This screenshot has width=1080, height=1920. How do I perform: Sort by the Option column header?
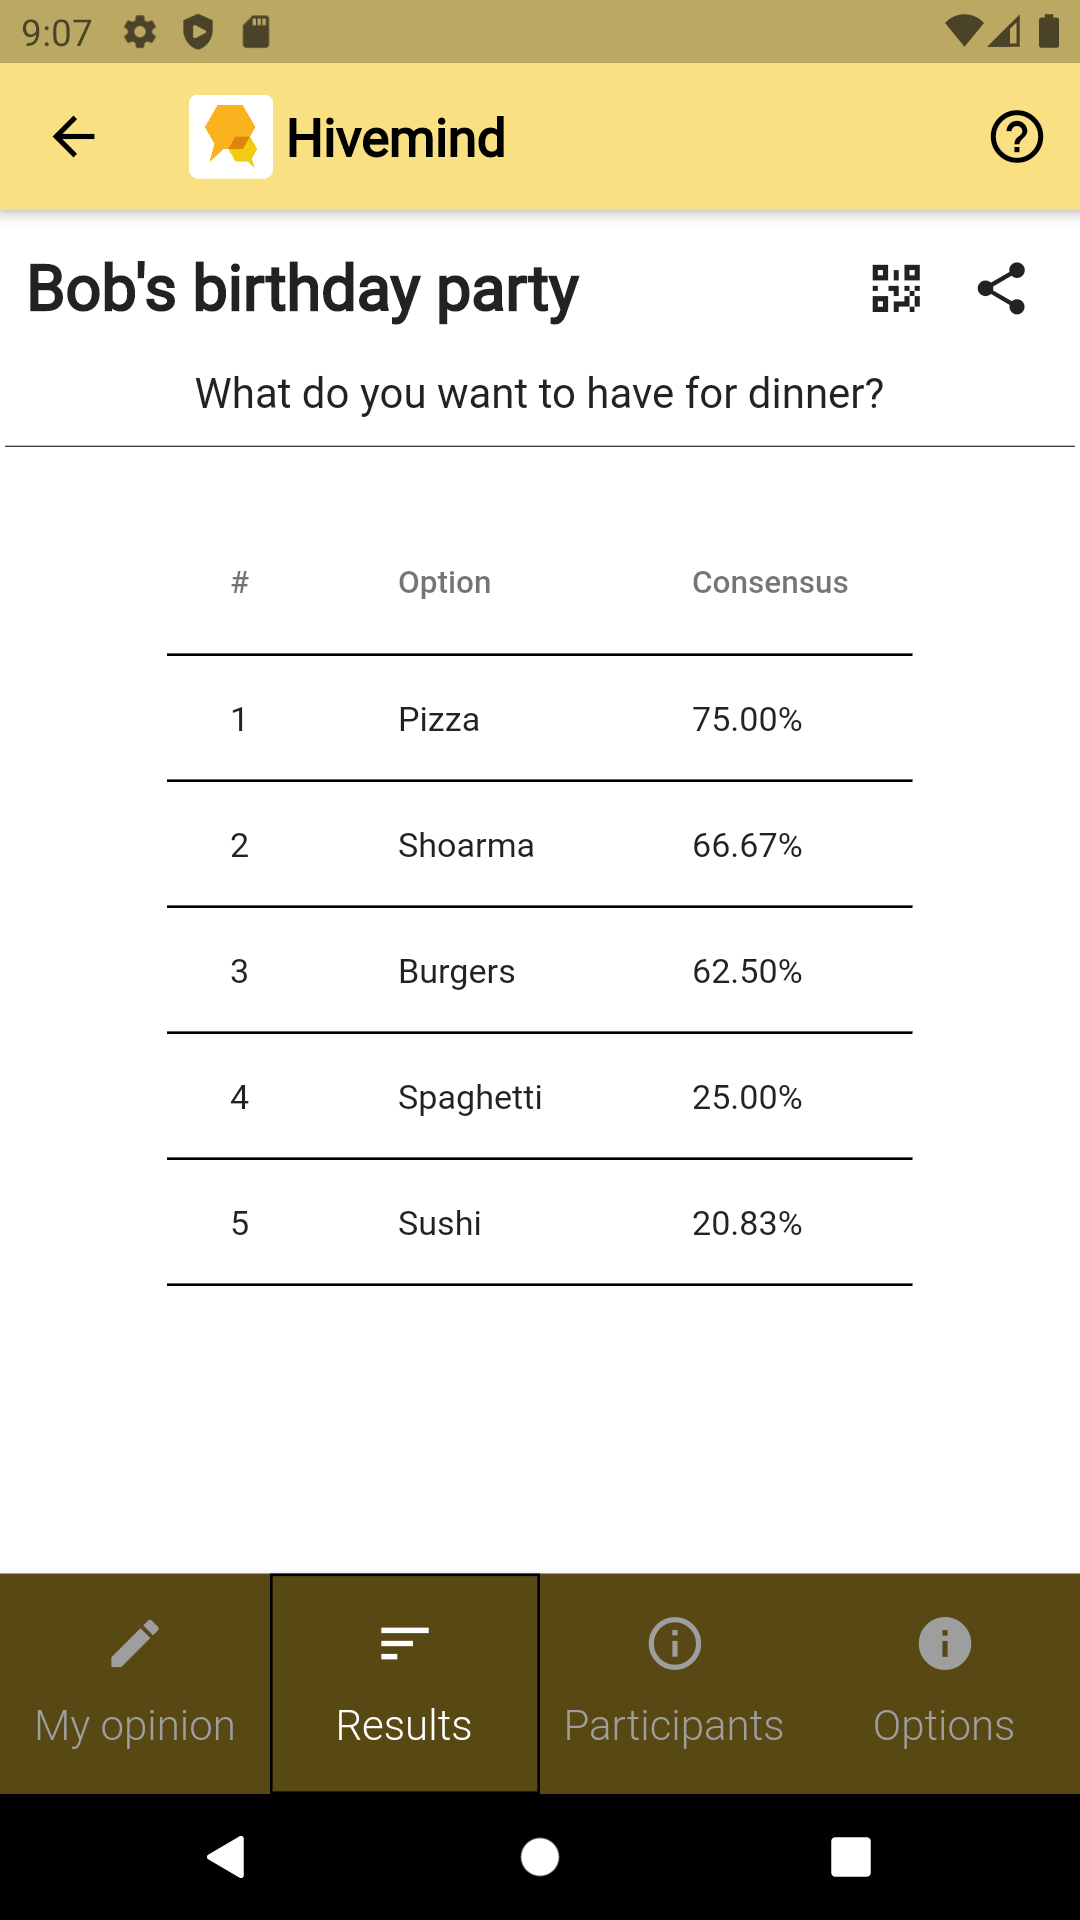445,582
